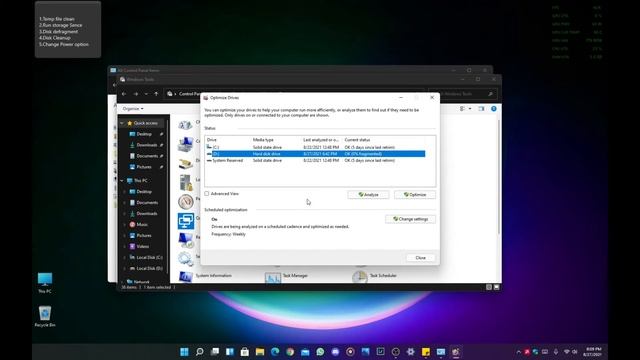The width and height of the screenshot is (640, 360).
Task: Select Music in the navigation pane
Action: (142, 224)
